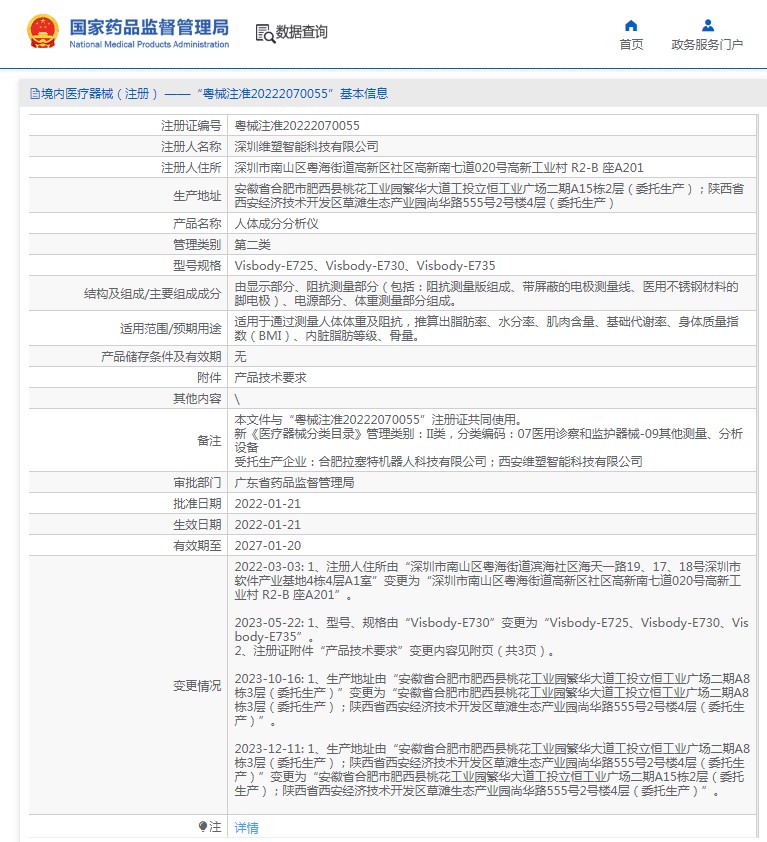Click the 批准日期 label

197,503
